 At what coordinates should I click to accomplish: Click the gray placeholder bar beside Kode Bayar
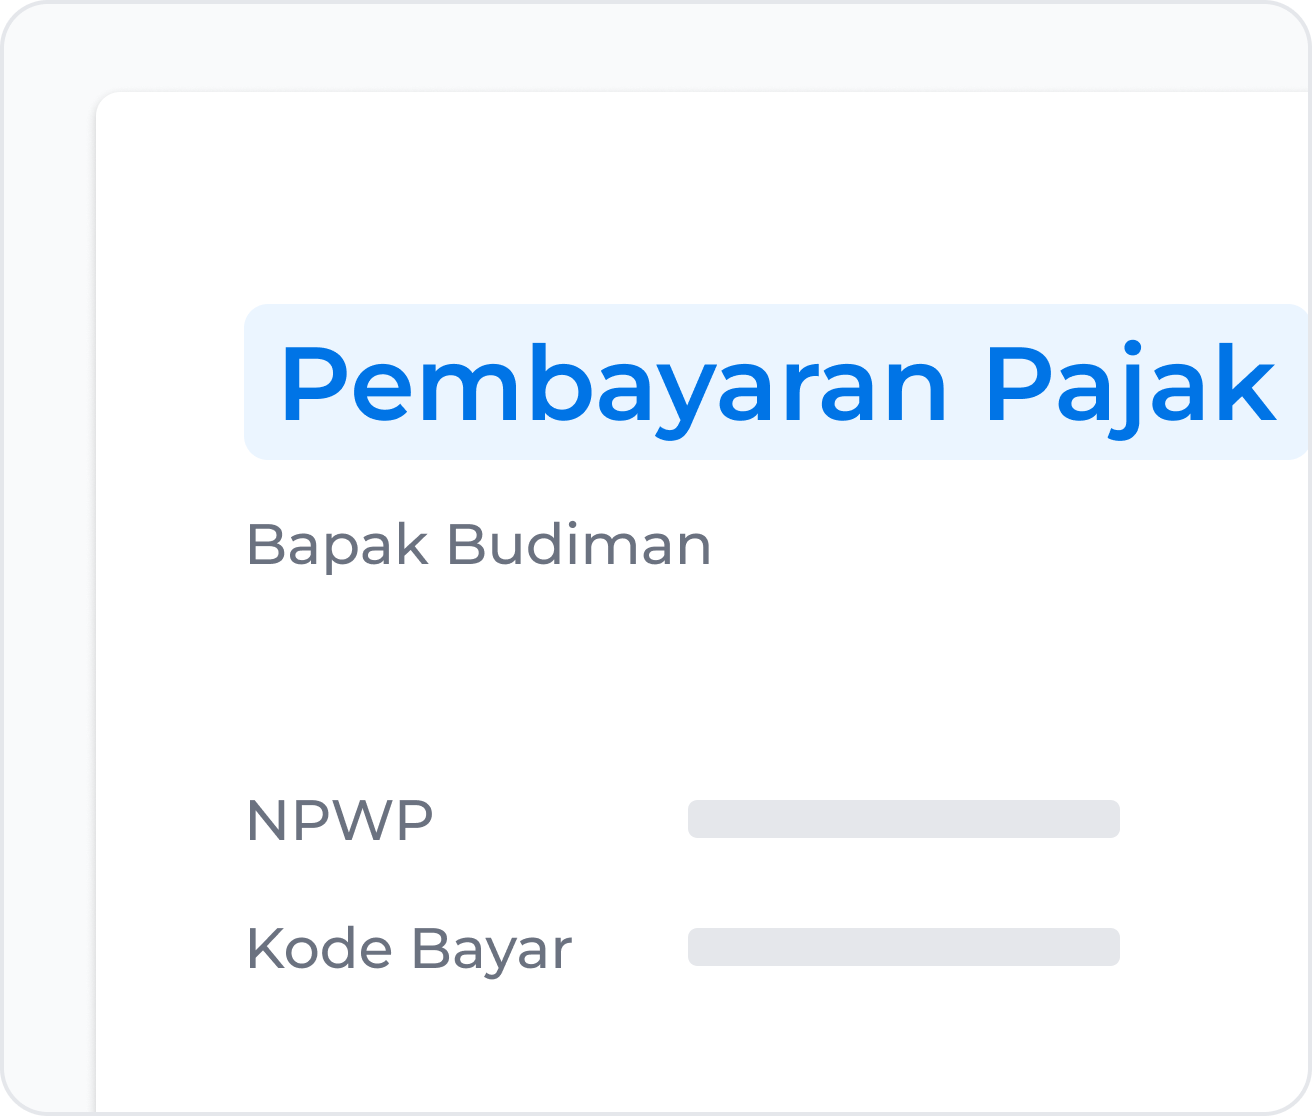coord(904,947)
